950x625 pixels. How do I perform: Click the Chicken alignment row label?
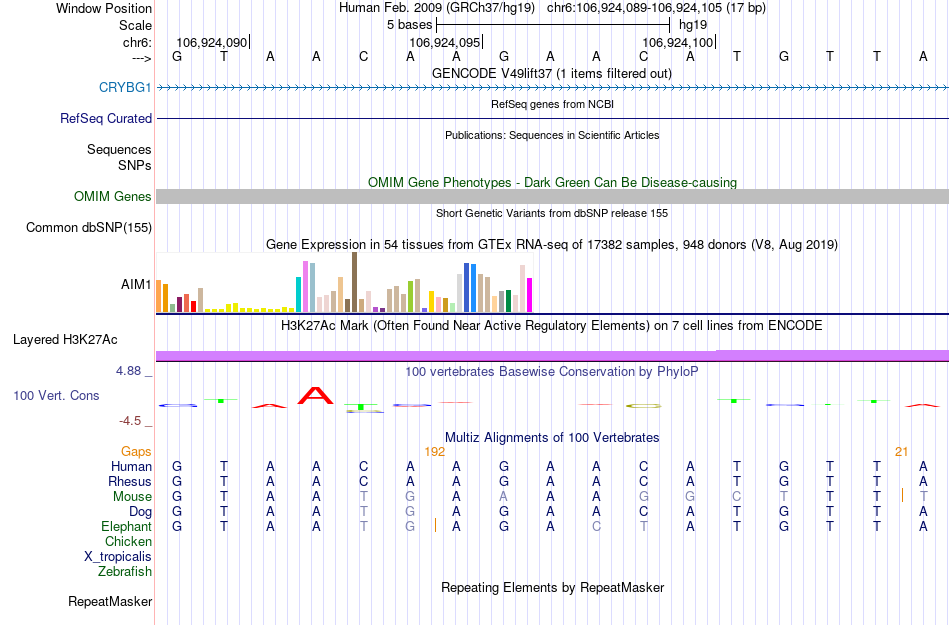click(x=128, y=541)
